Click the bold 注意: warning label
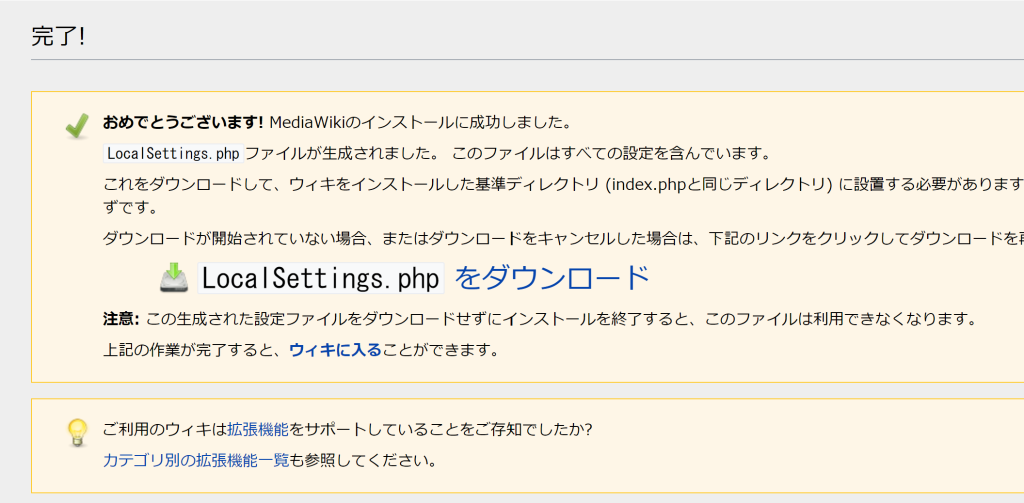 pos(121,319)
